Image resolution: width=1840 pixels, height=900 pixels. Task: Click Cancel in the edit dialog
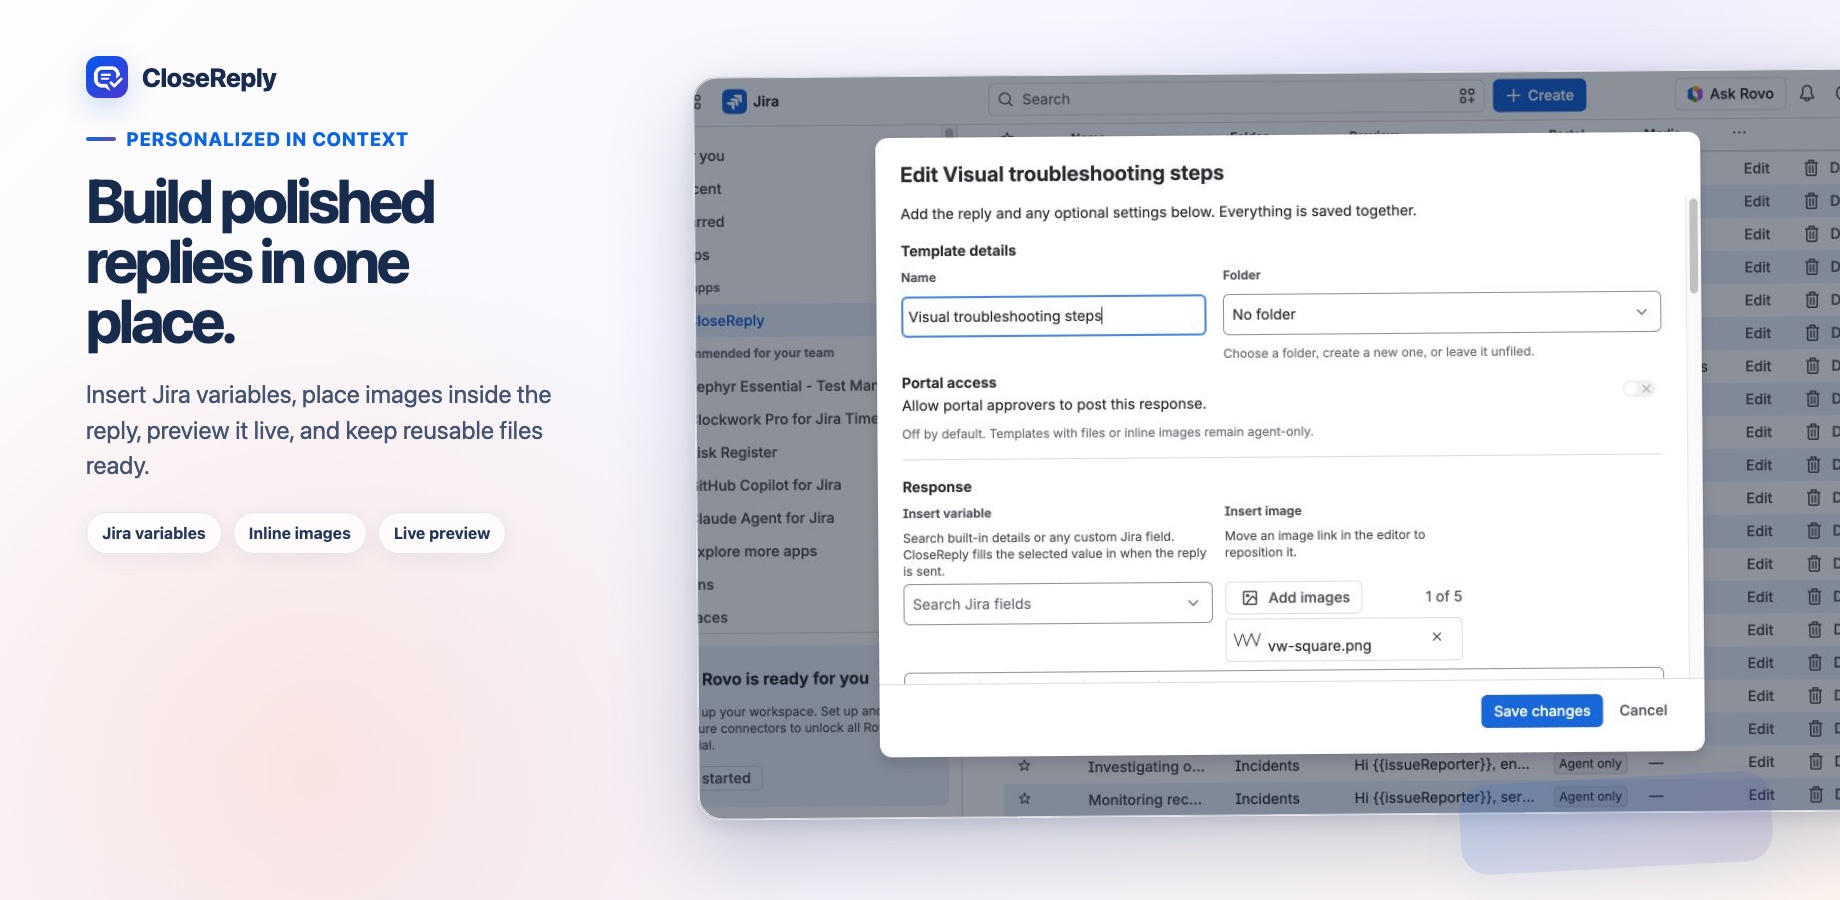1643,710
